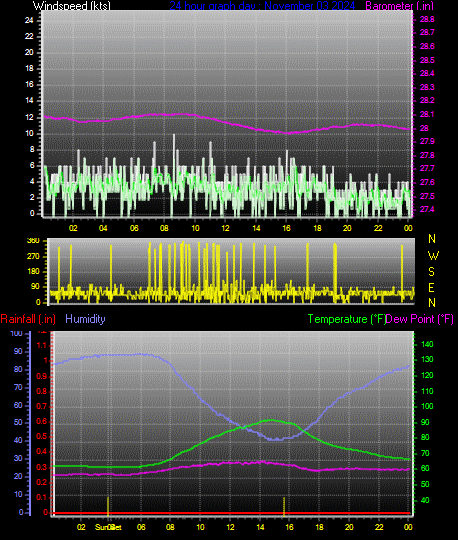This screenshot has width=458, height=540.
Task: Click the 2 value on windspeed axis
Action: [x=32, y=198]
